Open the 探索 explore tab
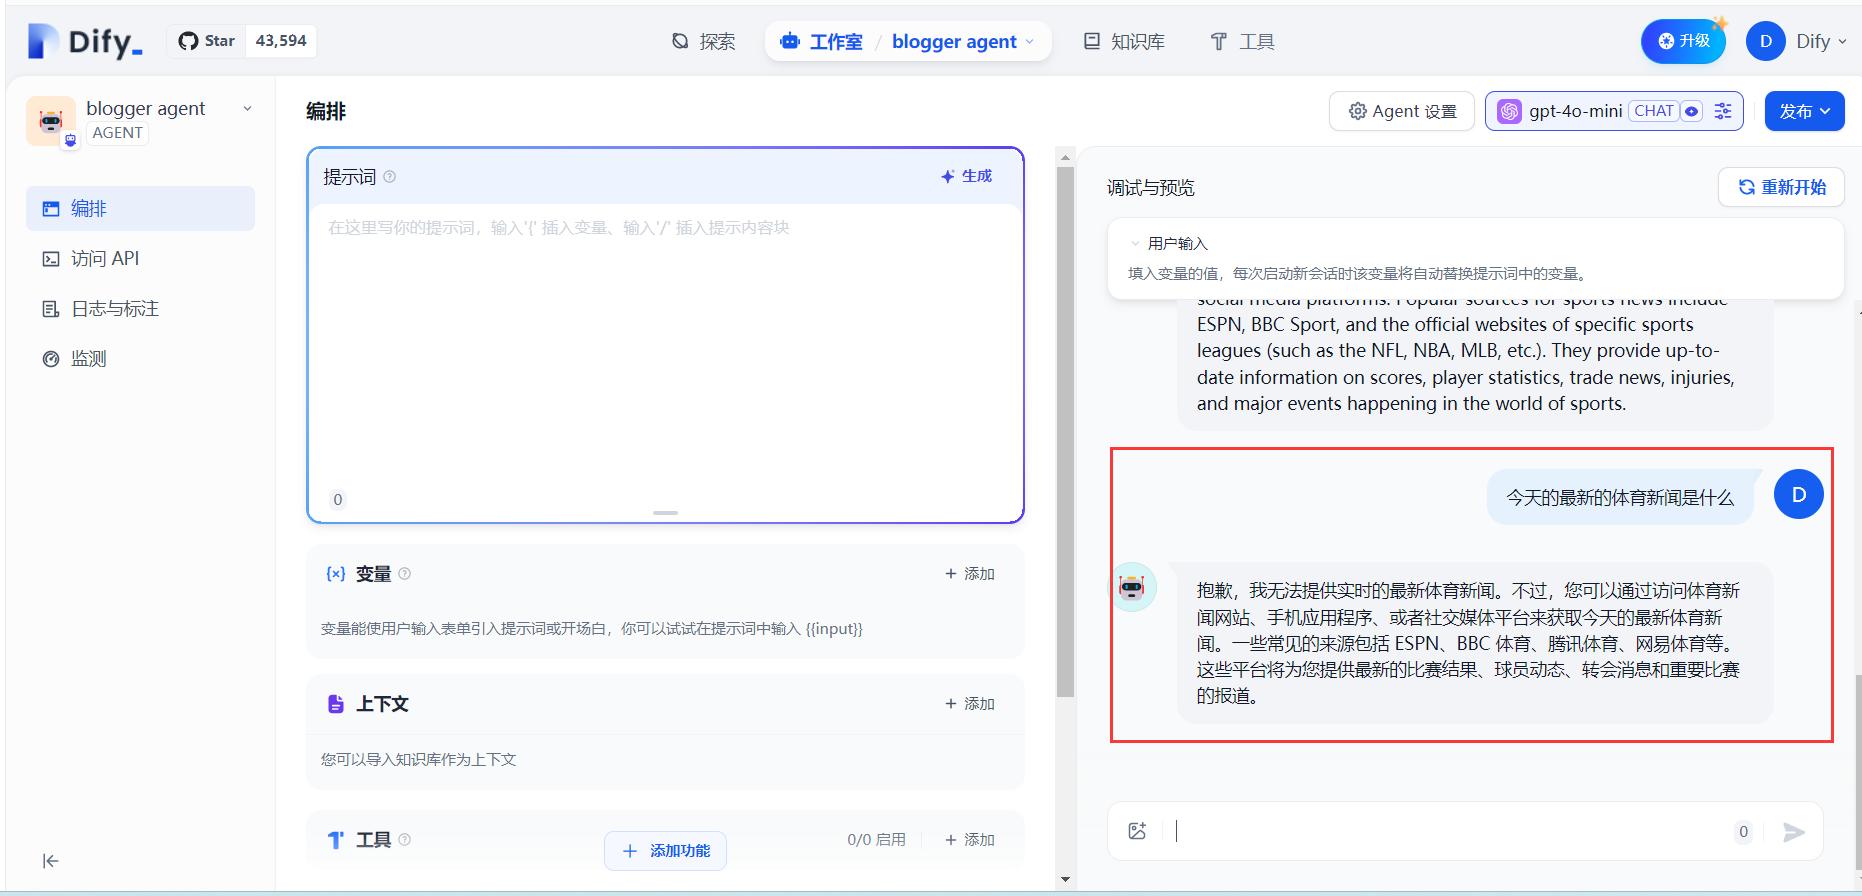Image resolution: width=1862 pixels, height=896 pixels. 704,41
